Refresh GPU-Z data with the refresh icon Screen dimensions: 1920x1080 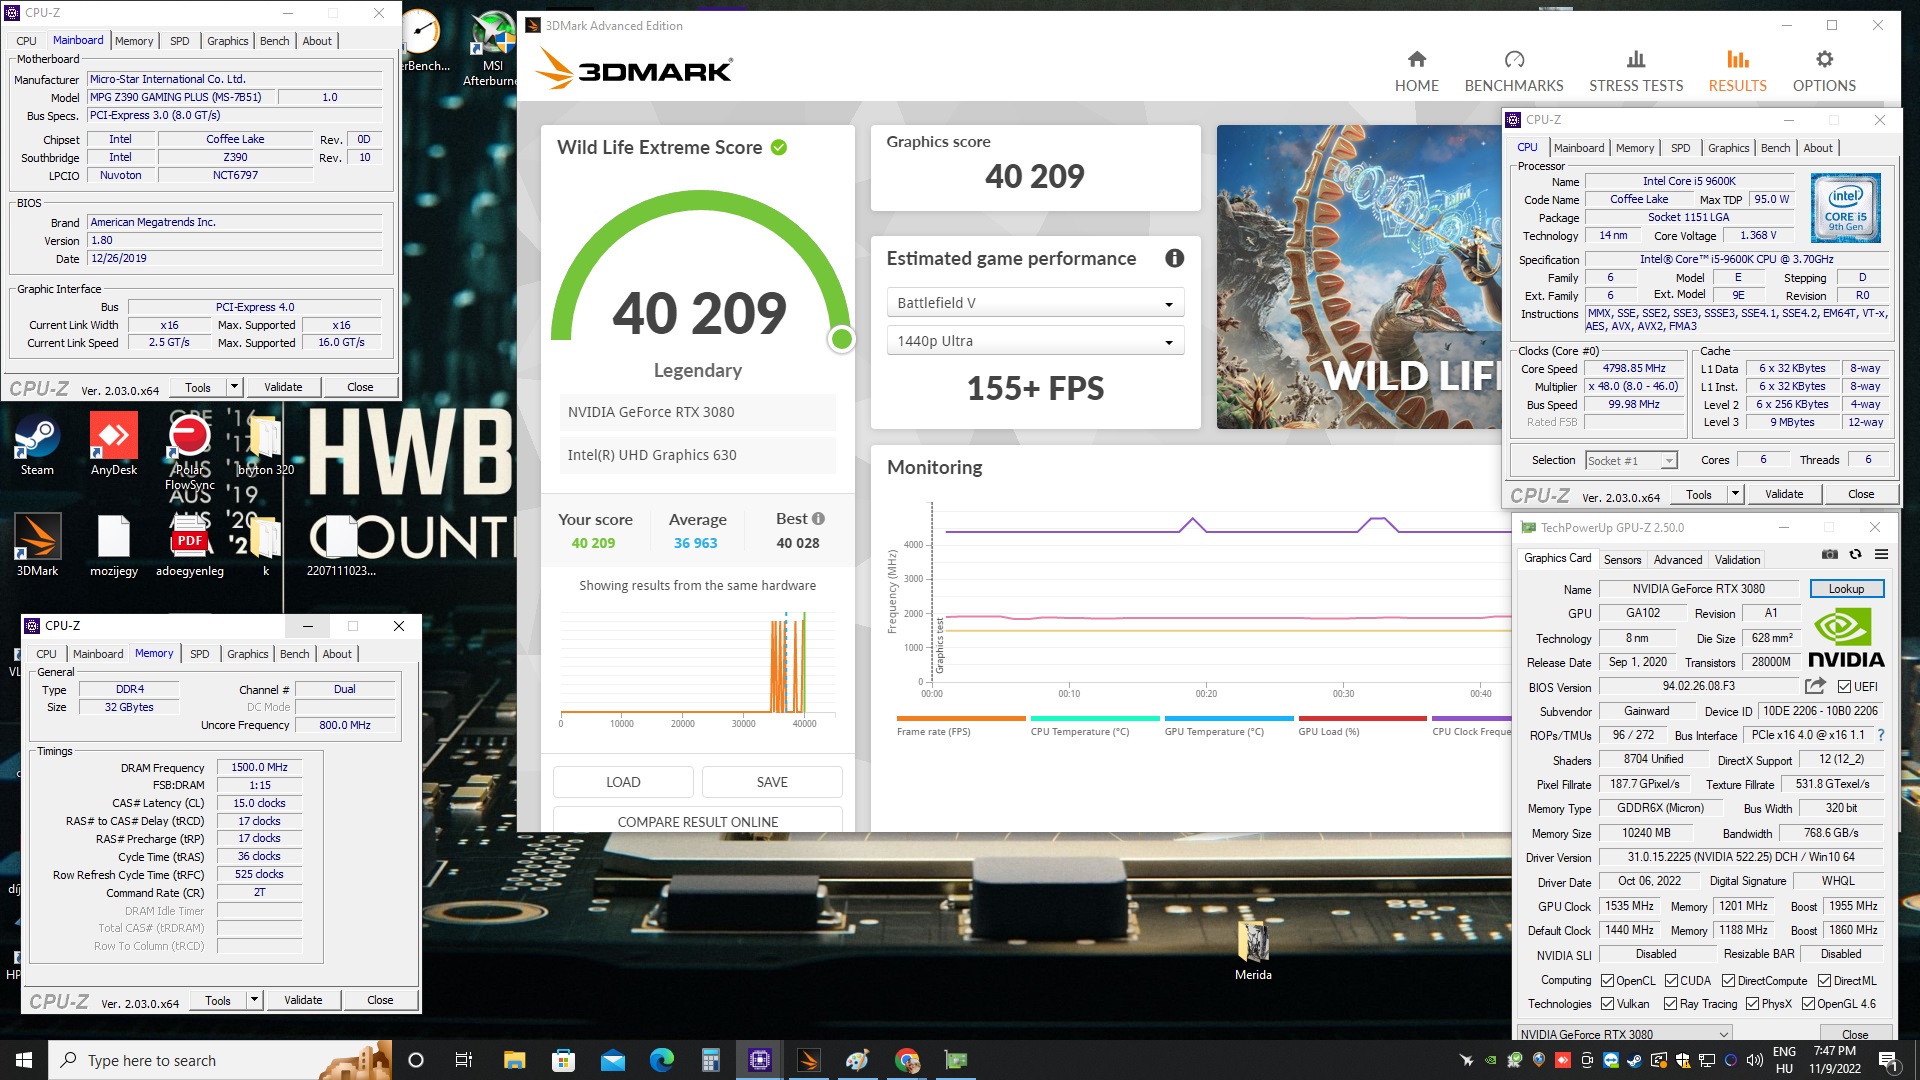coord(1855,554)
